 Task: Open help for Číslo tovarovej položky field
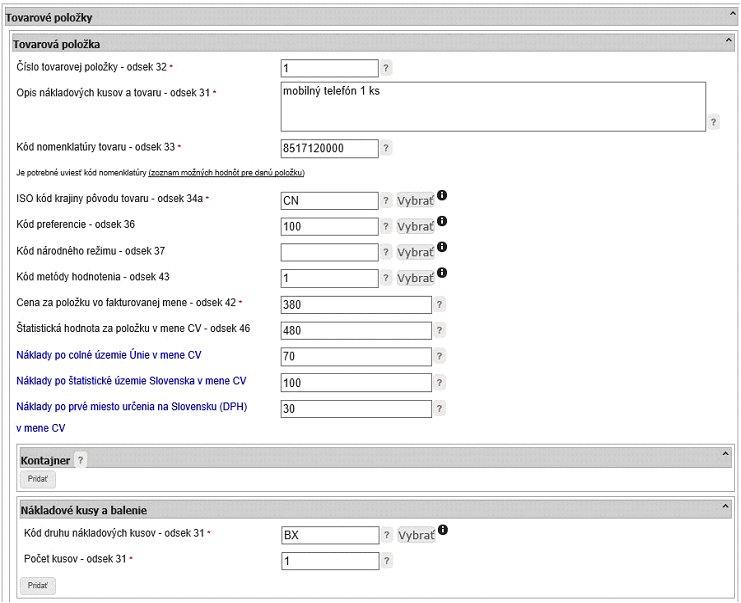pyautogui.click(x=386, y=68)
